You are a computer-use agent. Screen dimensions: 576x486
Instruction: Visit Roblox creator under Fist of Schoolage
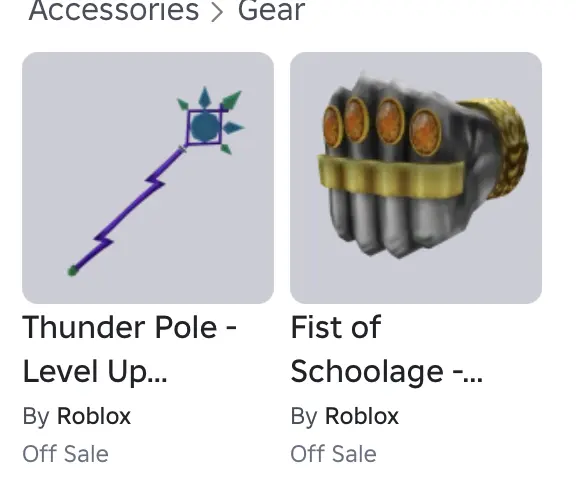coord(362,416)
